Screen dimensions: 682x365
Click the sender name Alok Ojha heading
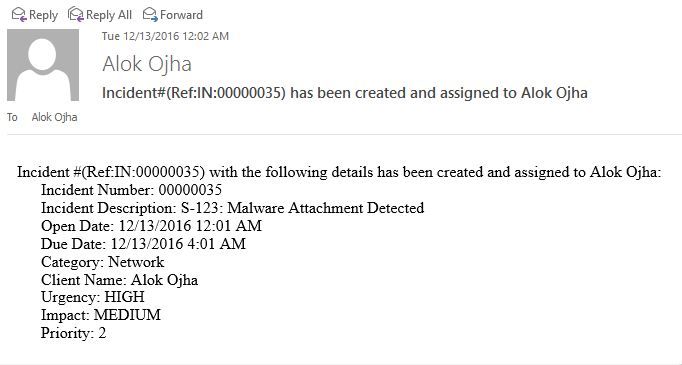coord(147,64)
